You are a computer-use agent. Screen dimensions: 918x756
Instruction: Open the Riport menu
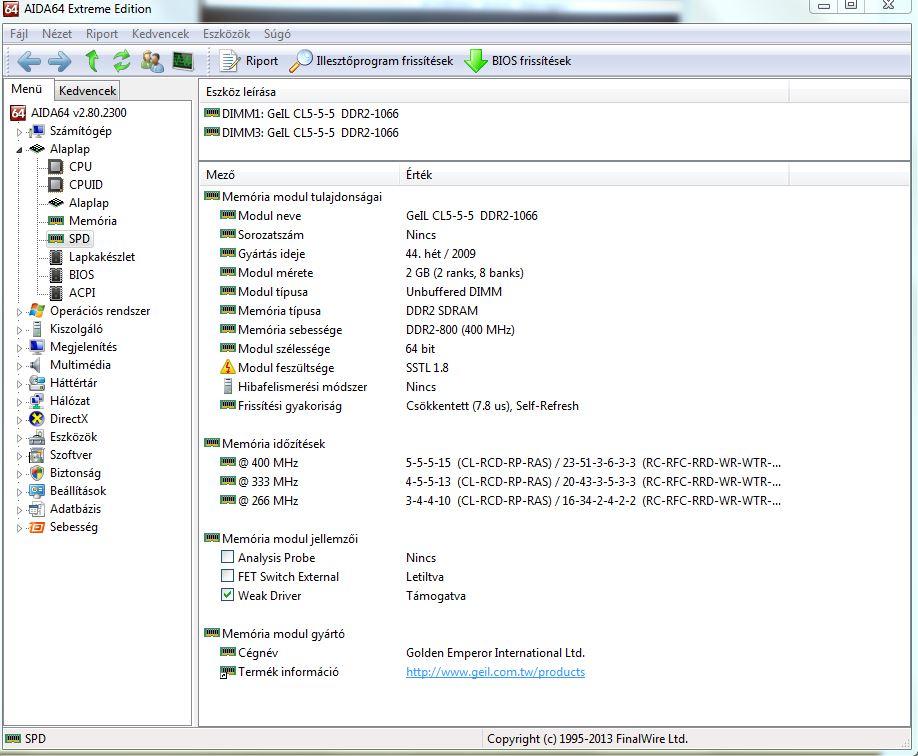tap(102, 34)
